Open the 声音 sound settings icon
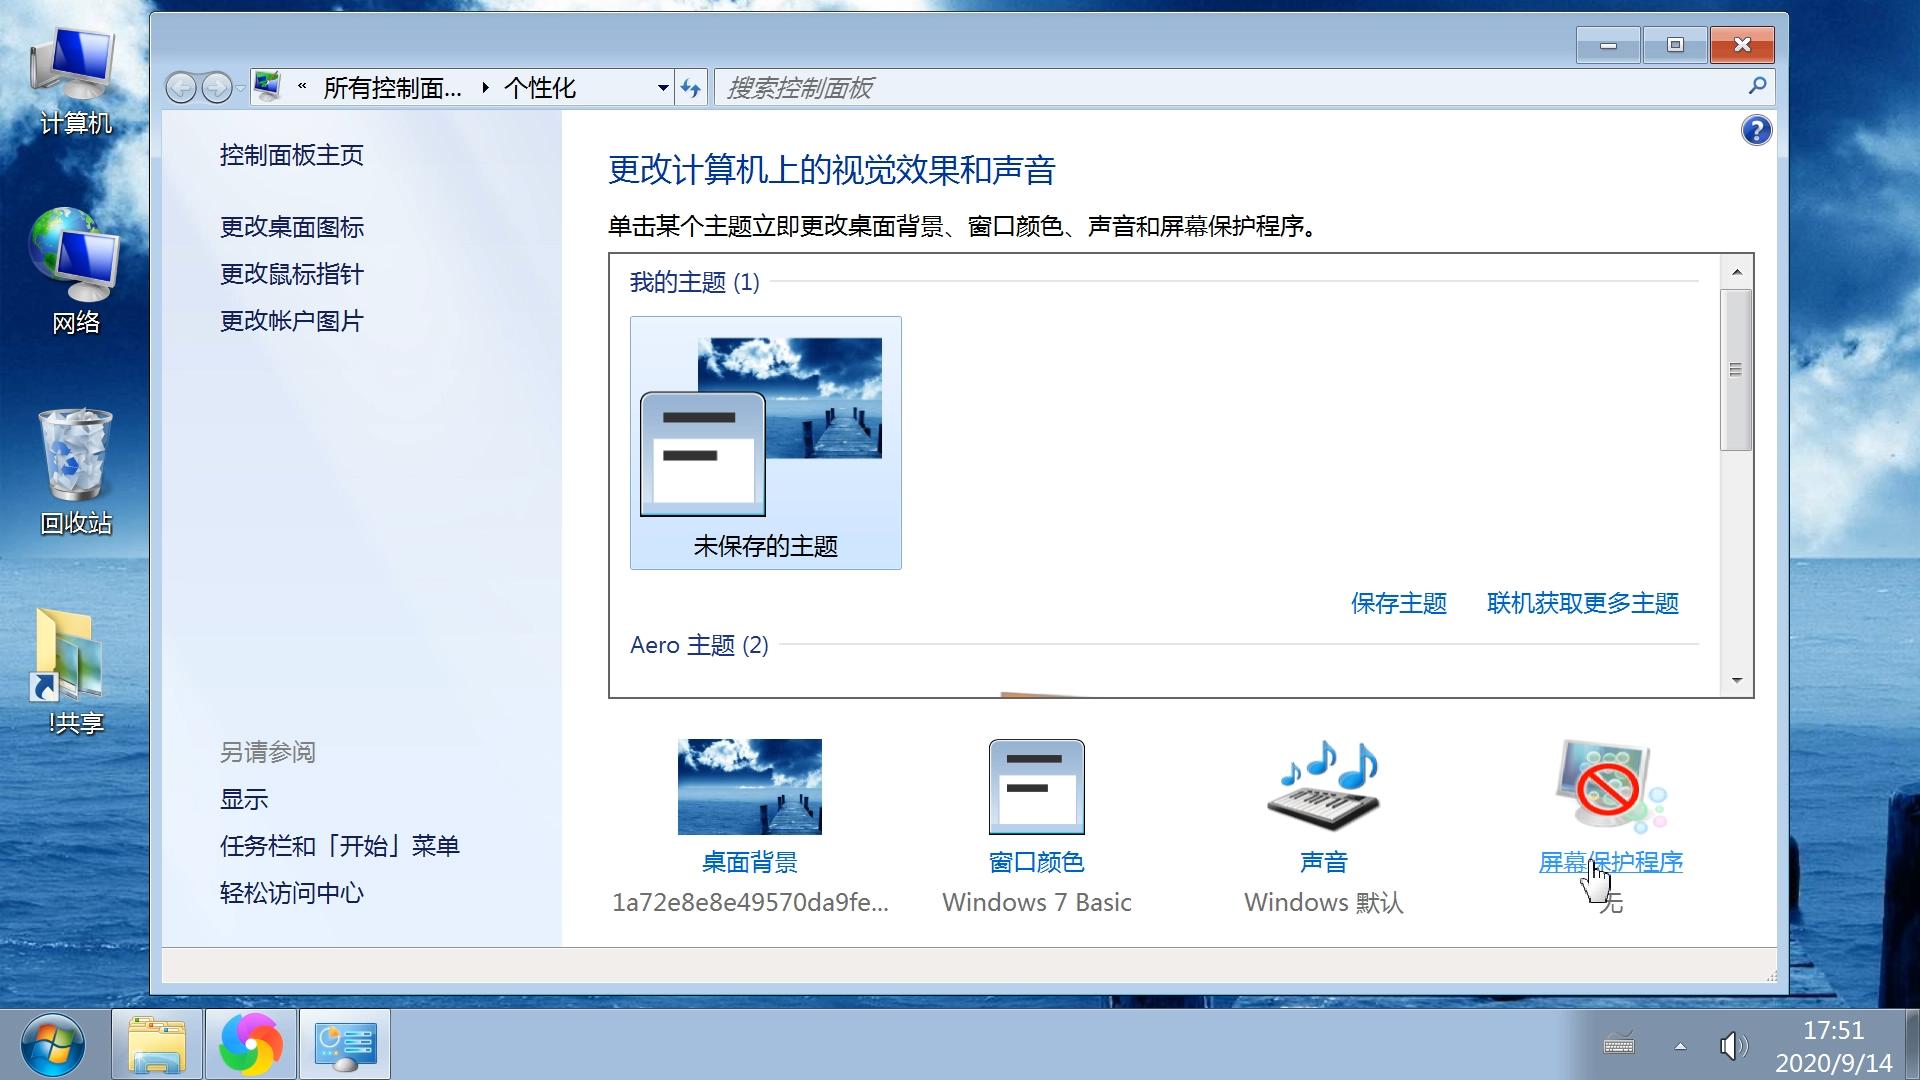This screenshot has height=1080, width=1920. (x=1322, y=786)
